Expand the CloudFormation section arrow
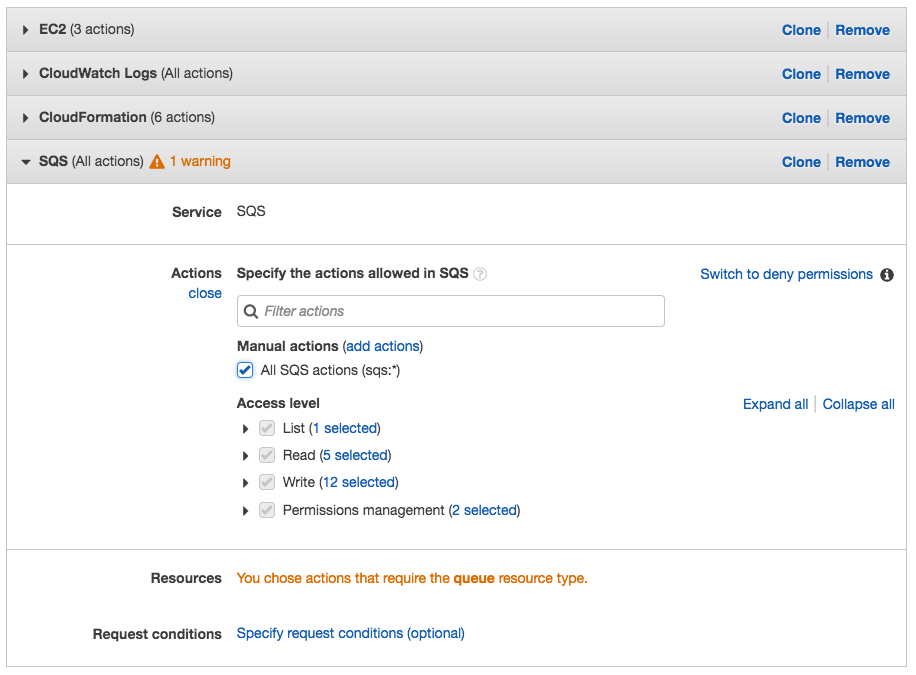Screen dimensions: 916x675 pyautogui.click(x=26, y=118)
